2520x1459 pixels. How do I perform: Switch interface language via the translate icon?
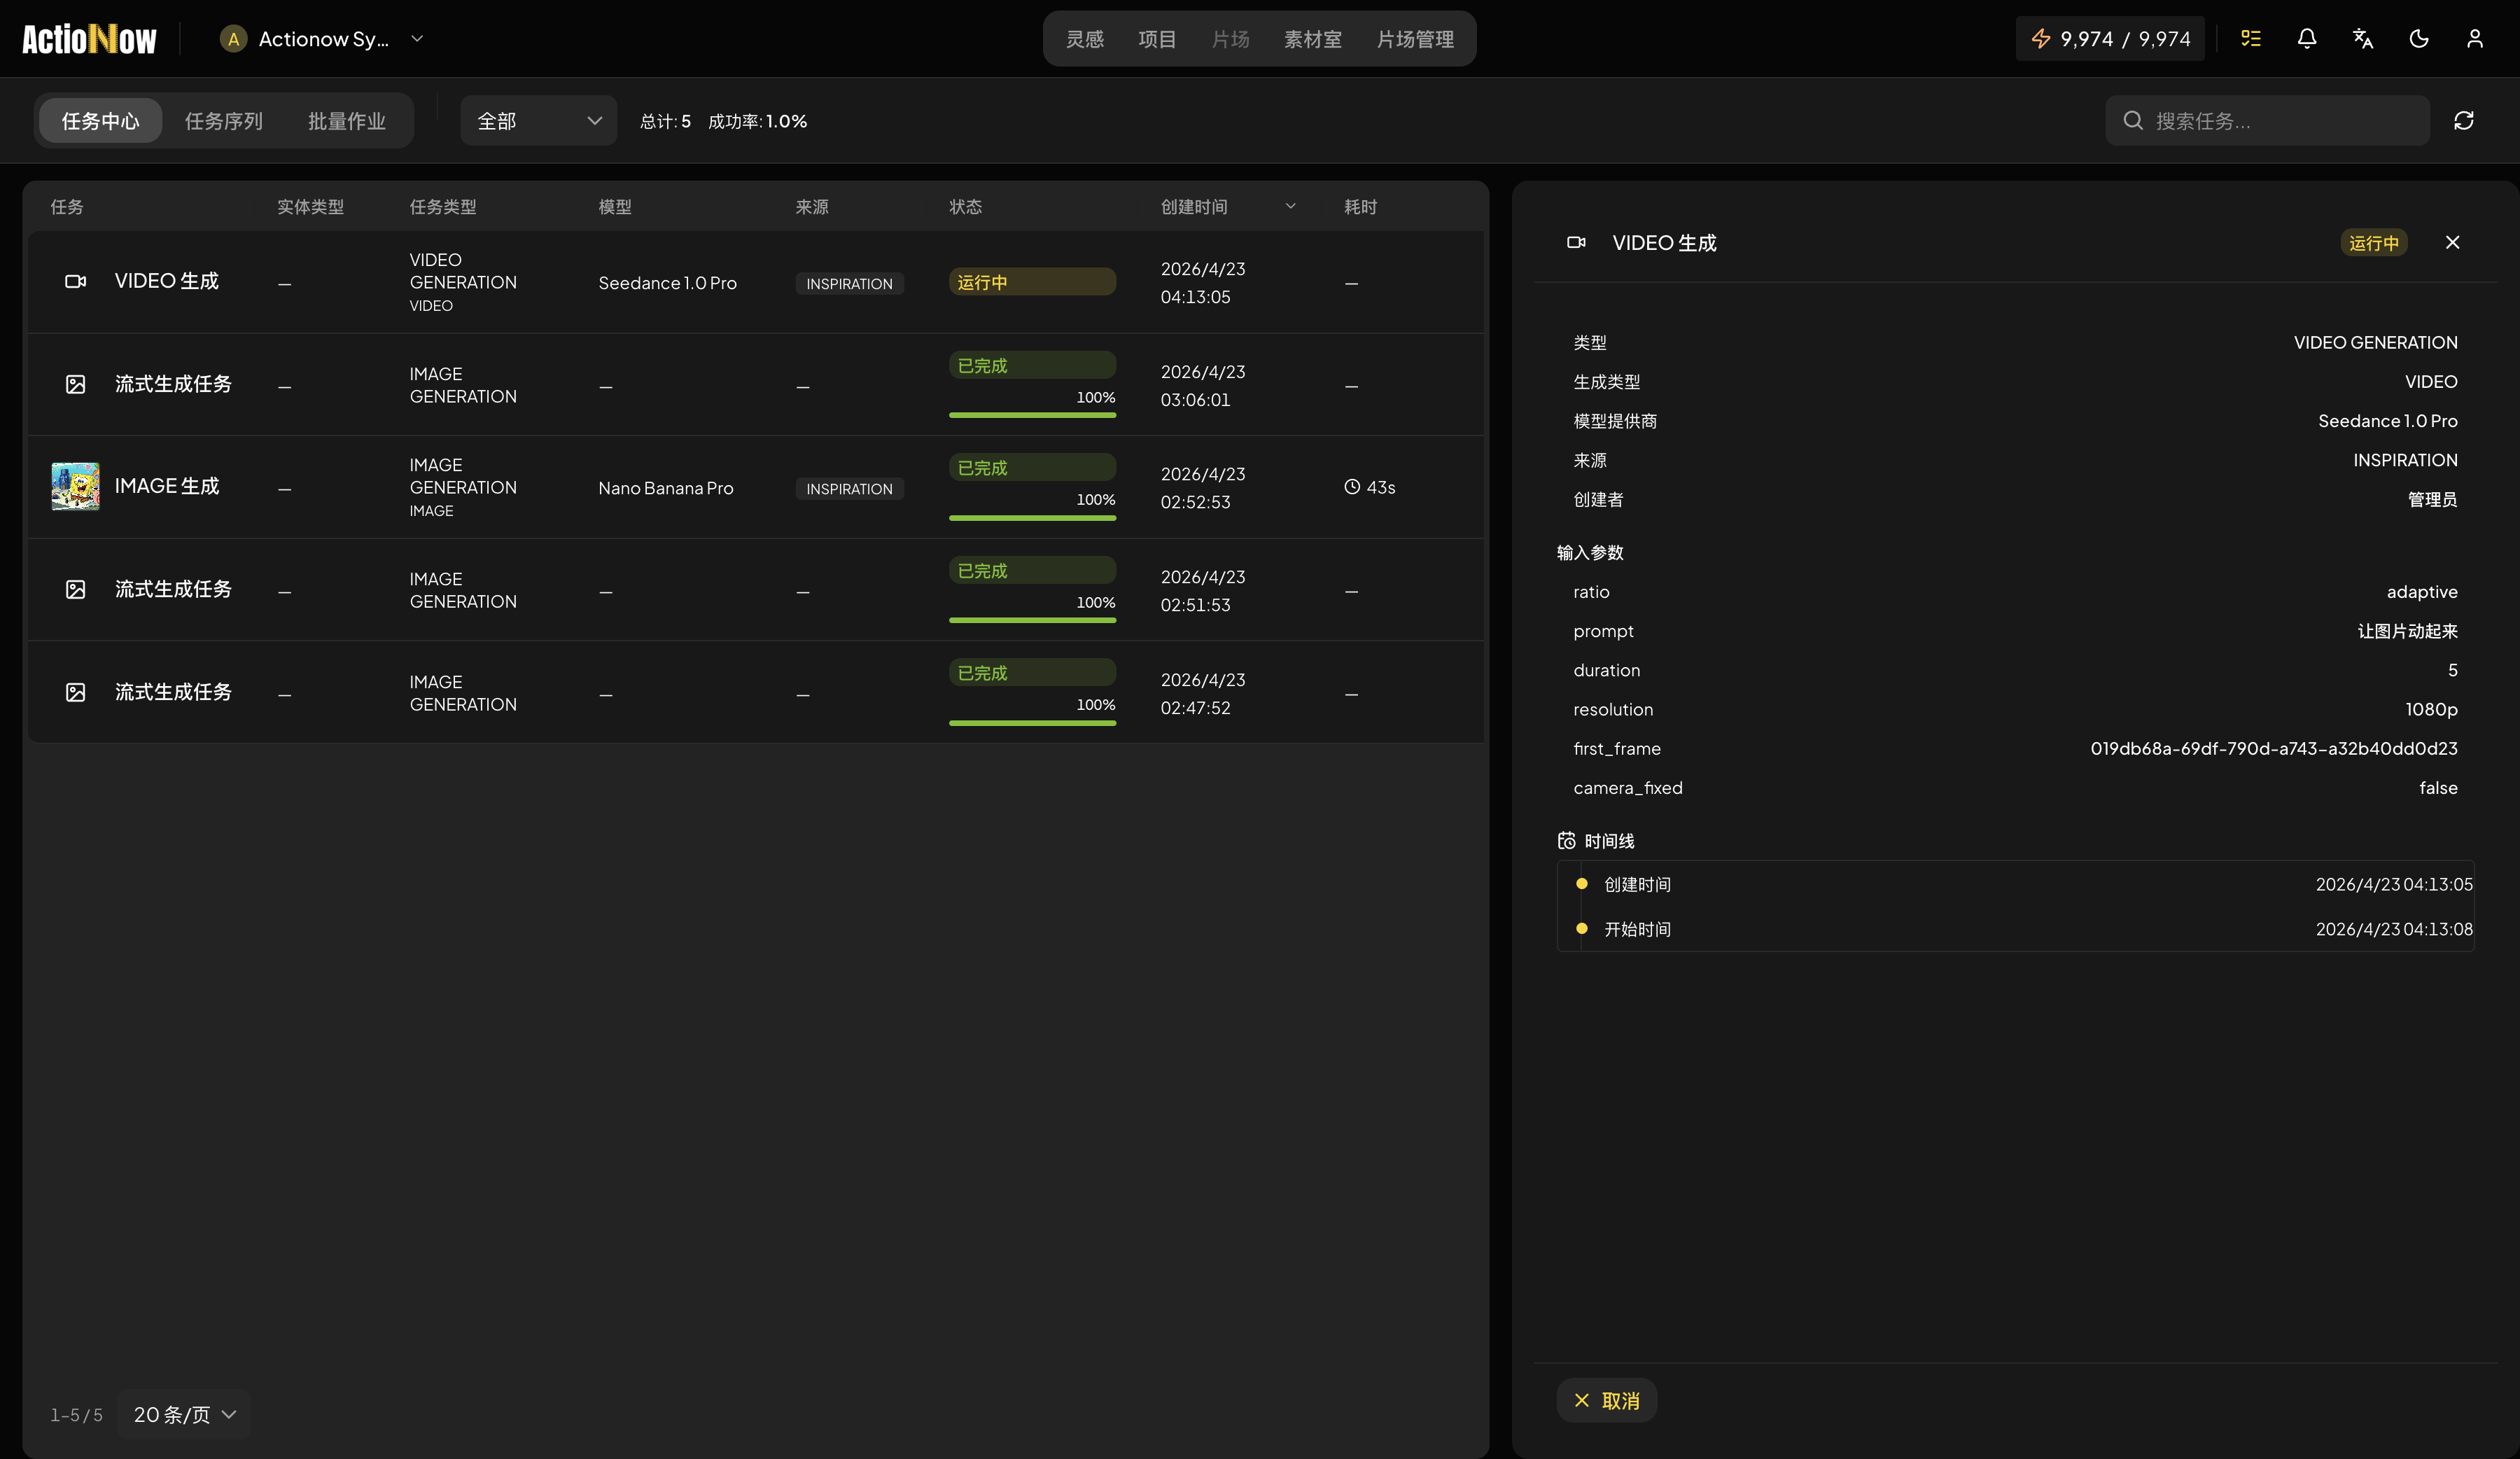2362,38
